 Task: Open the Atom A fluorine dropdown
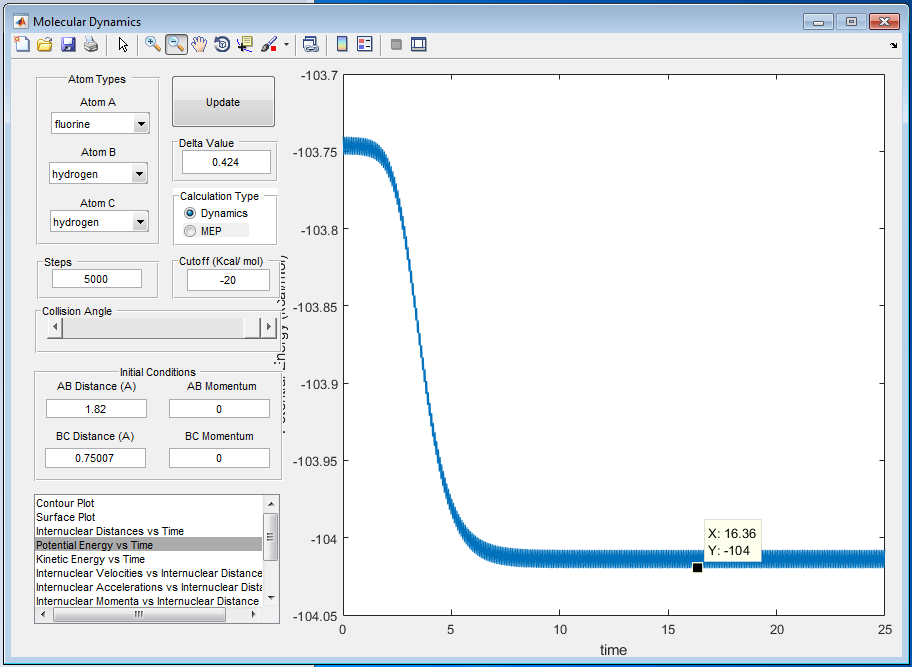click(x=99, y=123)
